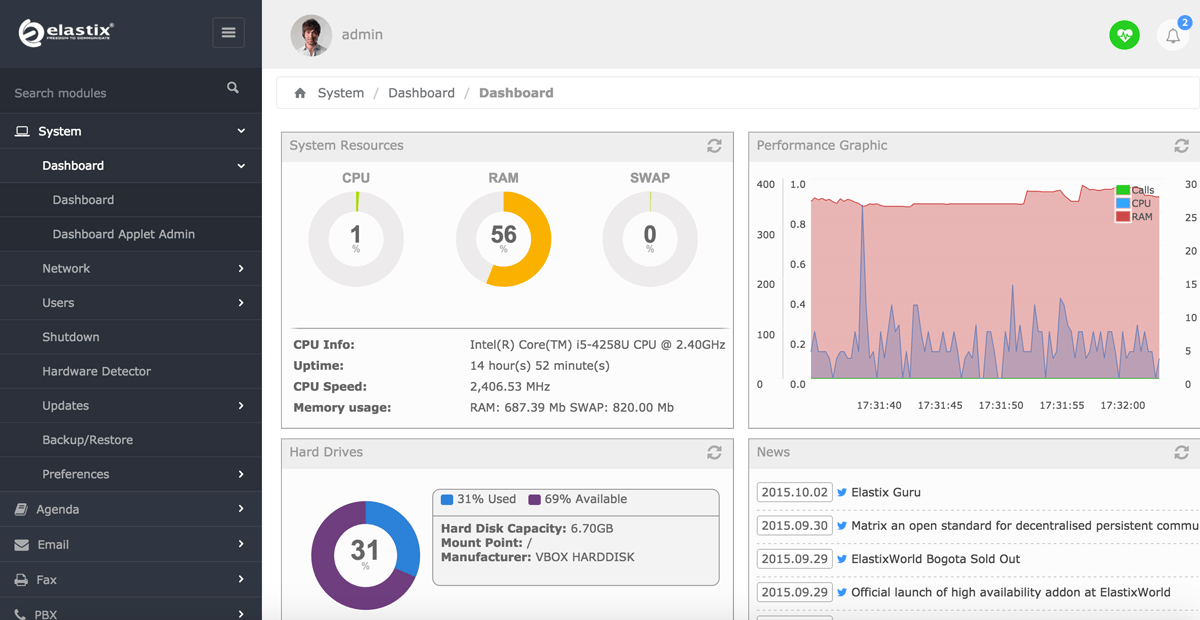Click the admin user avatar
1200x620 pixels.
pyautogui.click(x=311, y=35)
